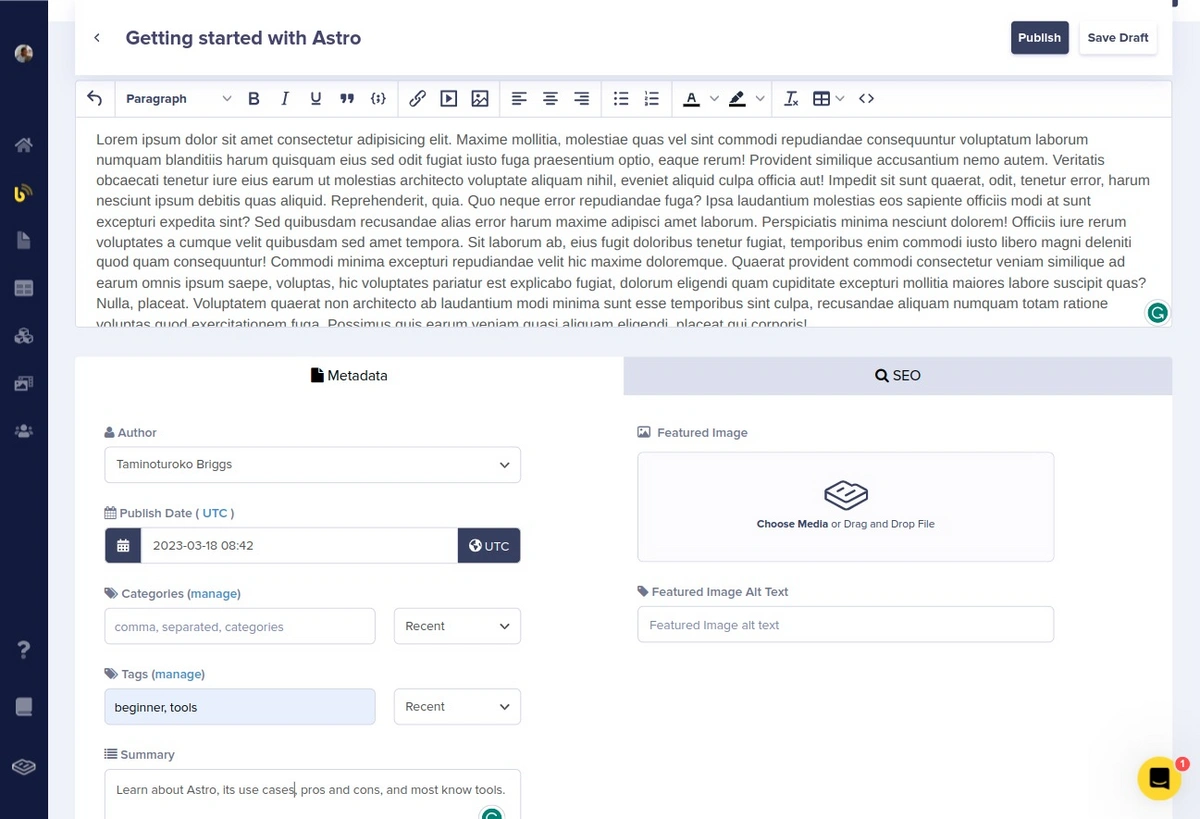Viewport: 1200px width, 819px height.
Task: Go to Home in the sidebar
Action: (x=24, y=145)
